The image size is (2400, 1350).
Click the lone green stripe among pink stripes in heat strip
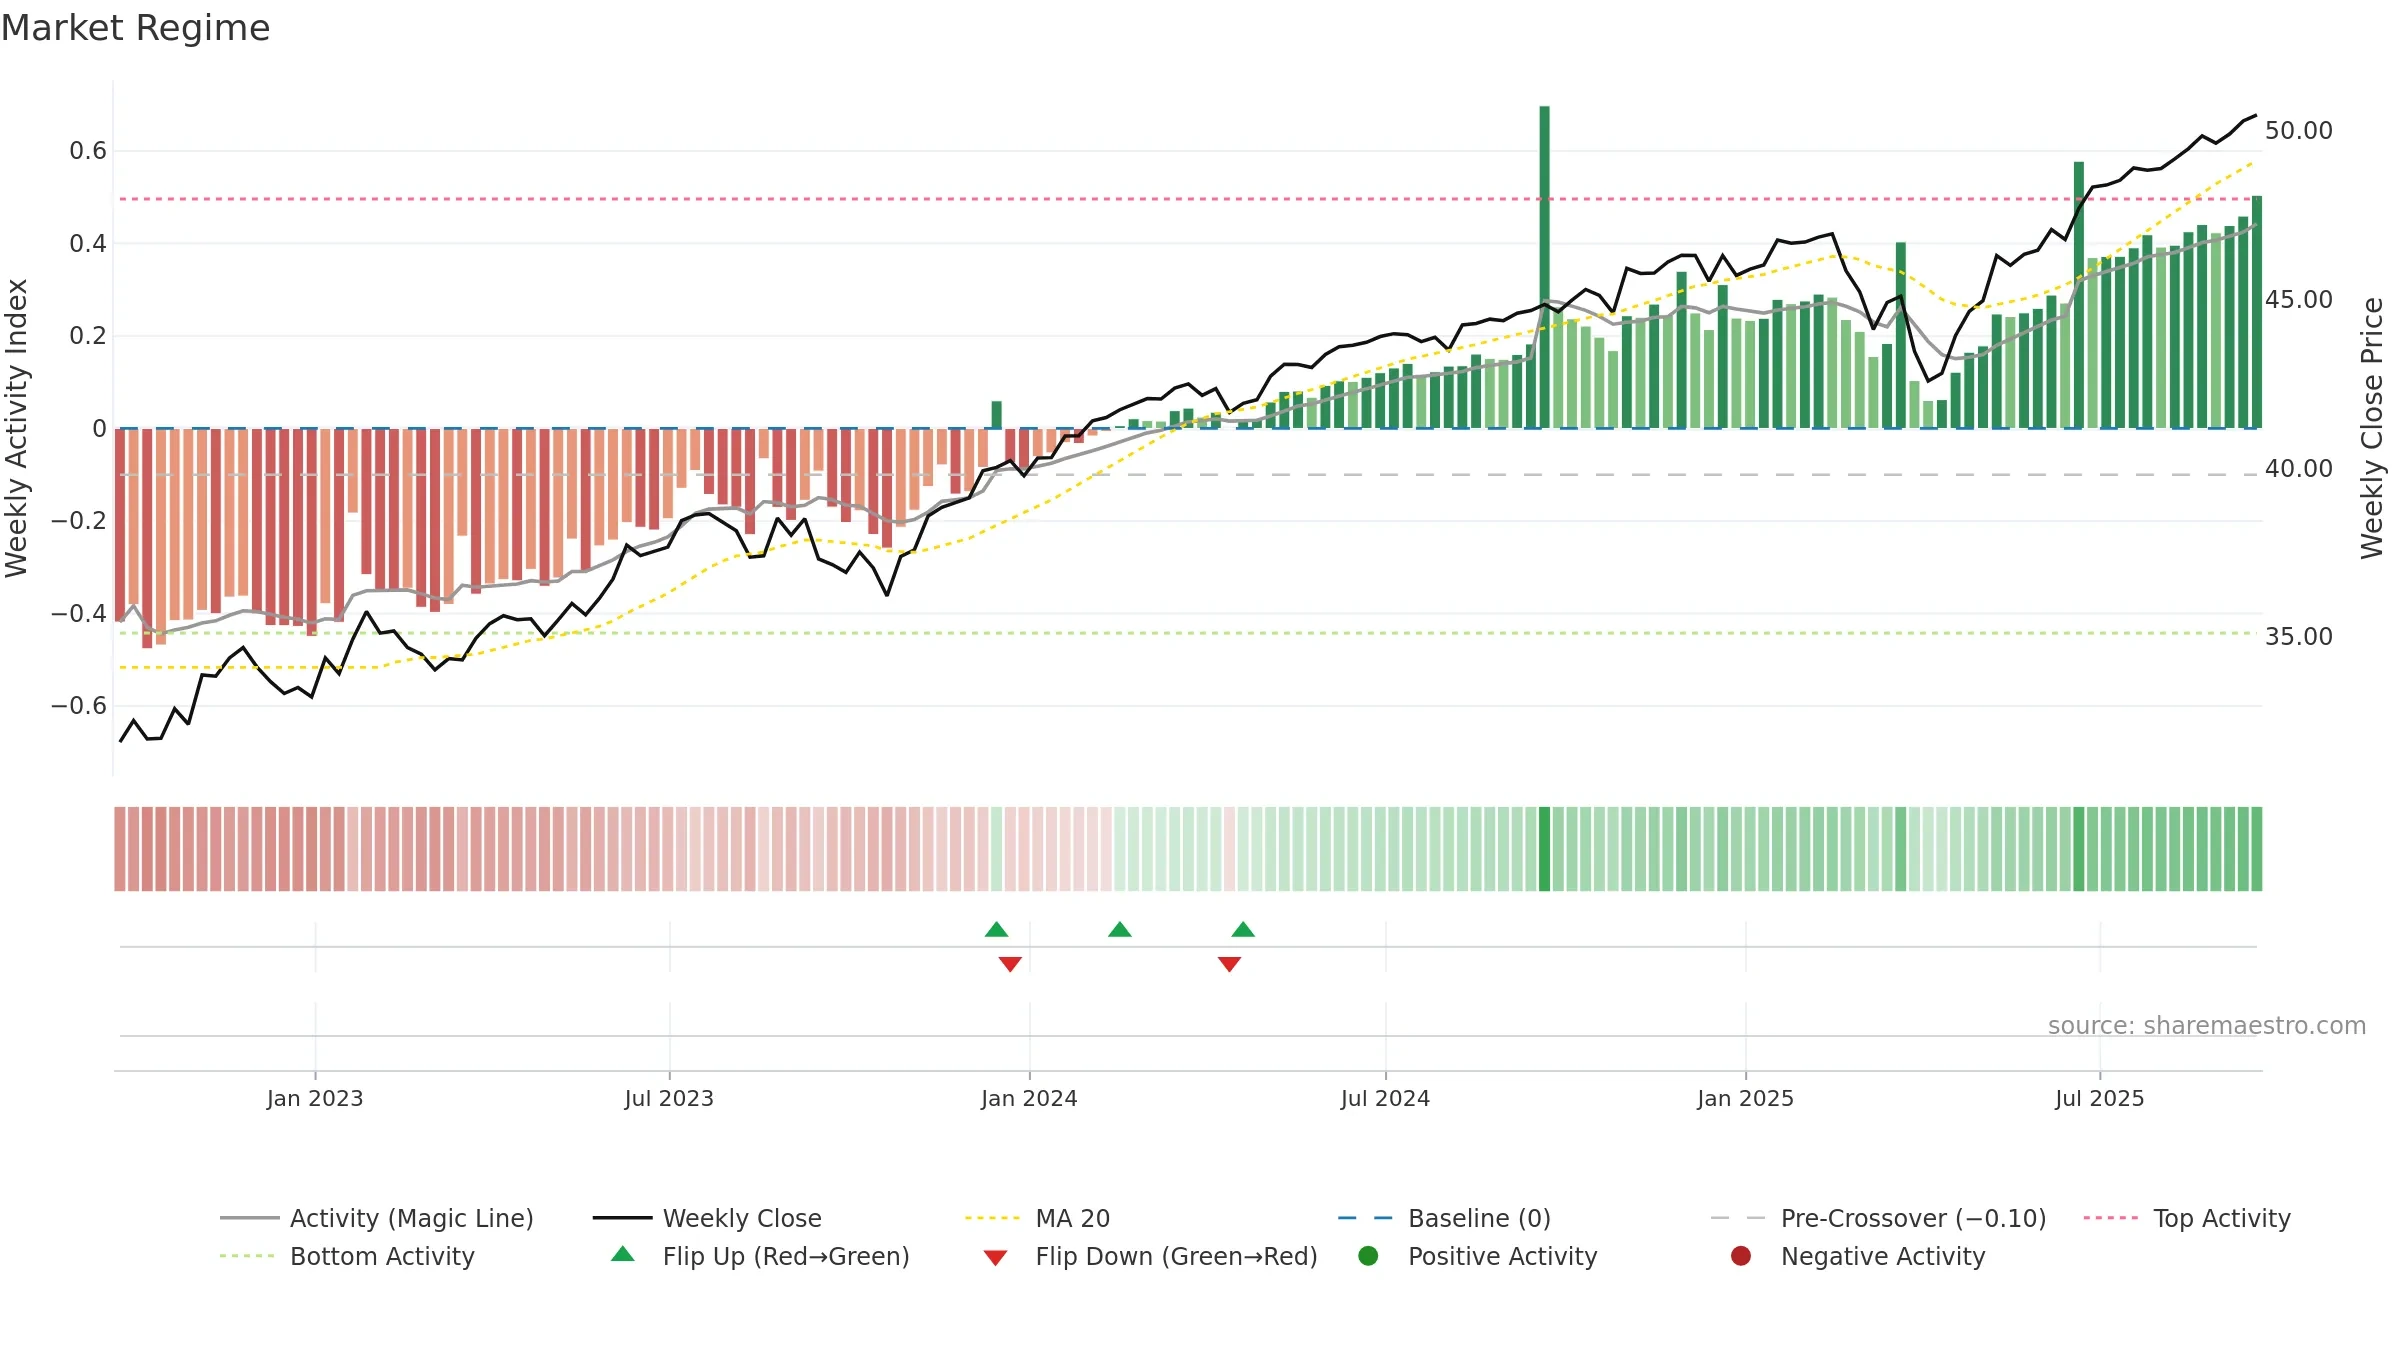[x=996, y=849]
